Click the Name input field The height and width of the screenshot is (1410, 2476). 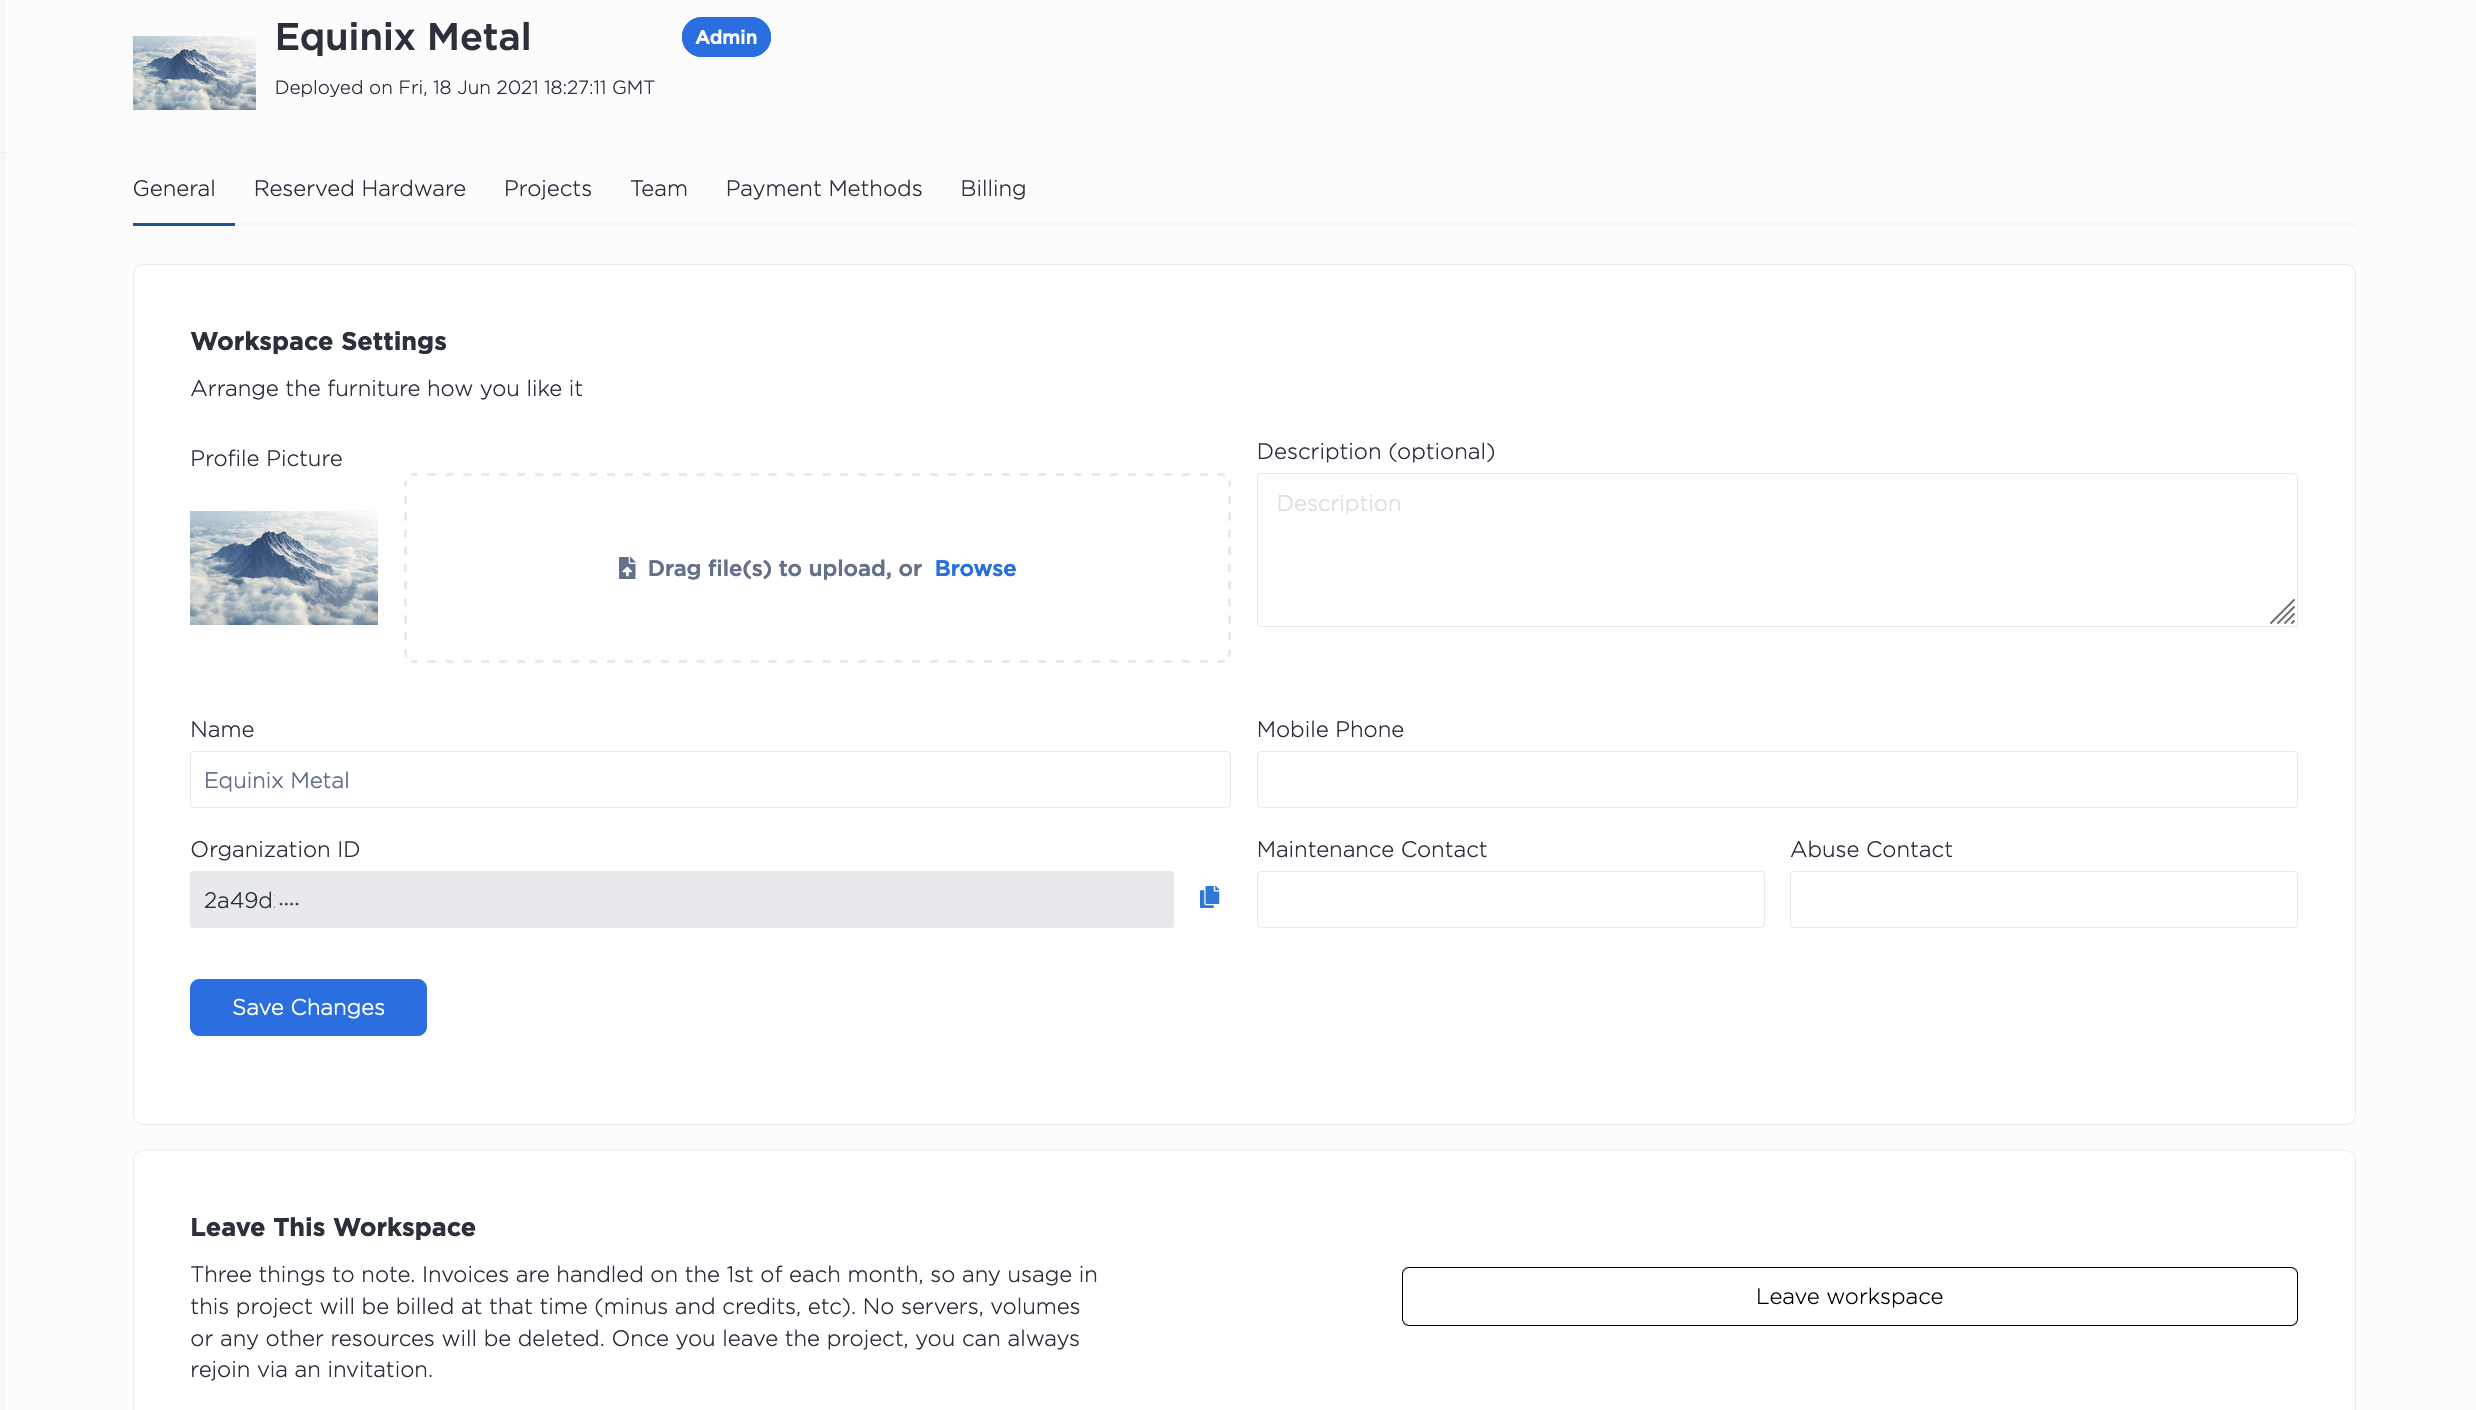710,779
